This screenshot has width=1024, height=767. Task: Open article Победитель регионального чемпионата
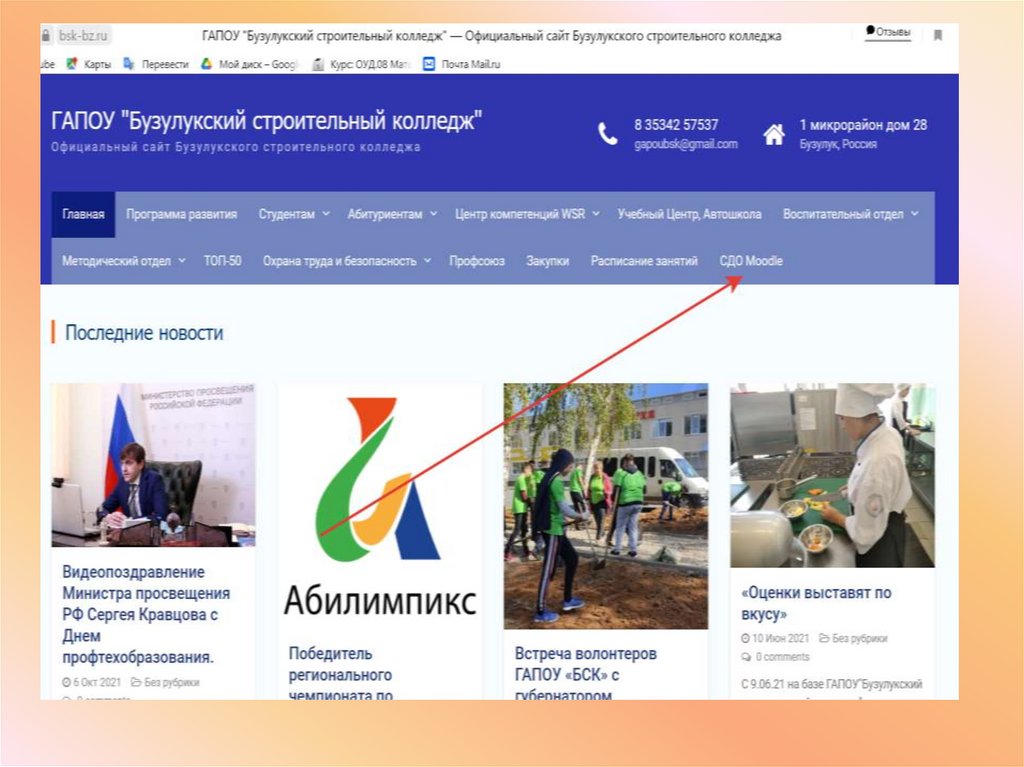click(340, 673)
